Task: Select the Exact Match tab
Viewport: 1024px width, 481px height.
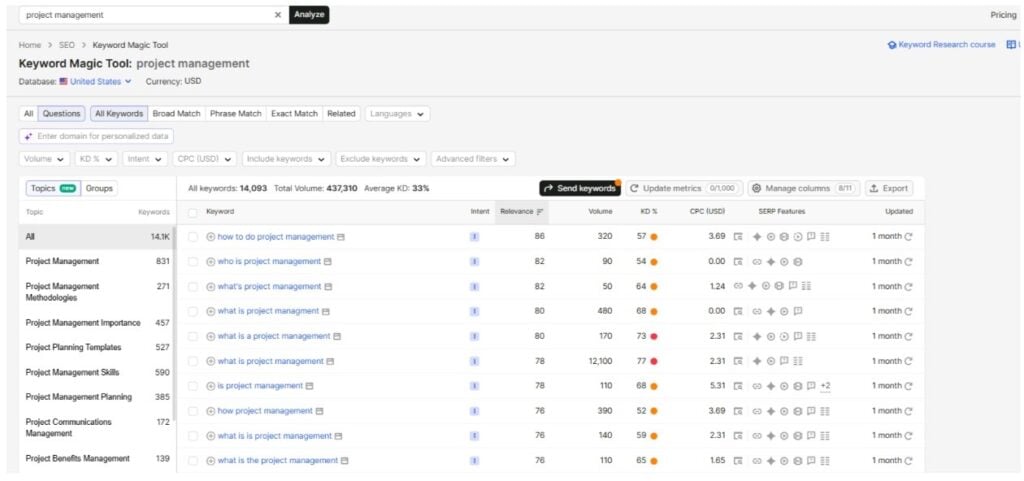Action: point(295,114)
